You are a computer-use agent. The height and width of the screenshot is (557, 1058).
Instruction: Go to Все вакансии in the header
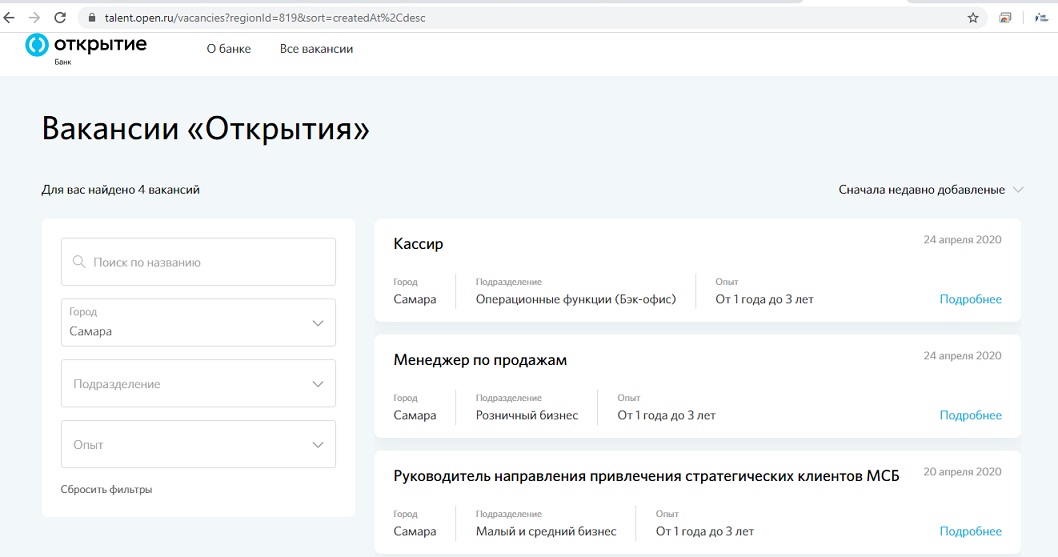point(316,49)
